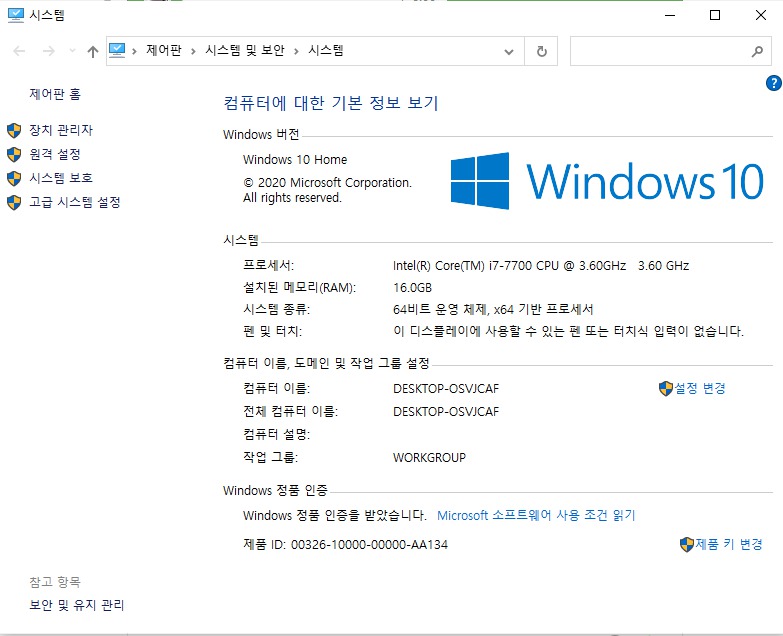Click the computer icon in the address bar

(117, 50)
